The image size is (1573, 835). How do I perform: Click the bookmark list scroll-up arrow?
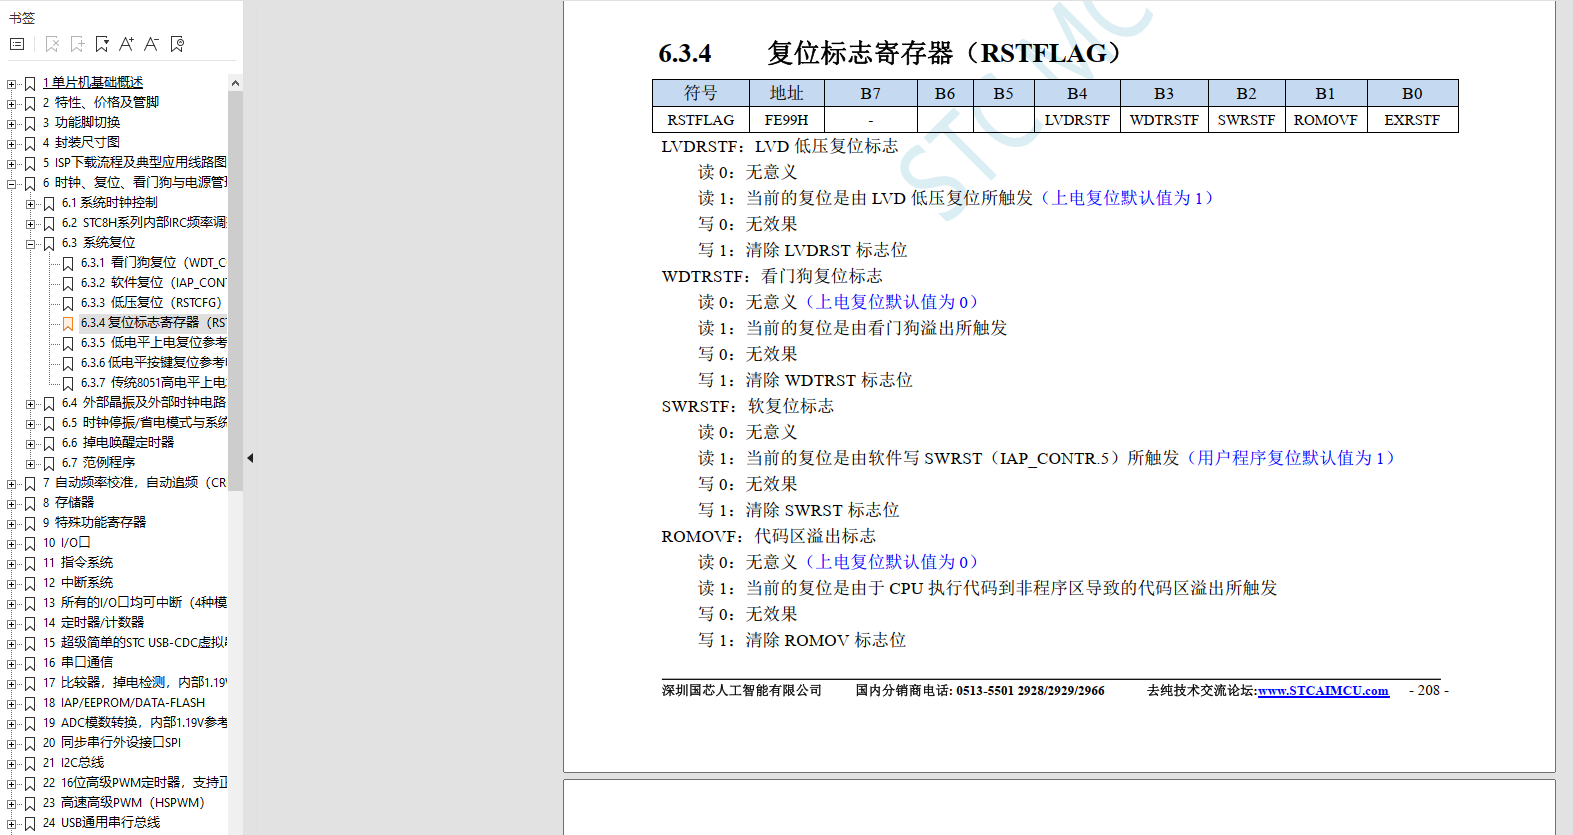[235, 84]
